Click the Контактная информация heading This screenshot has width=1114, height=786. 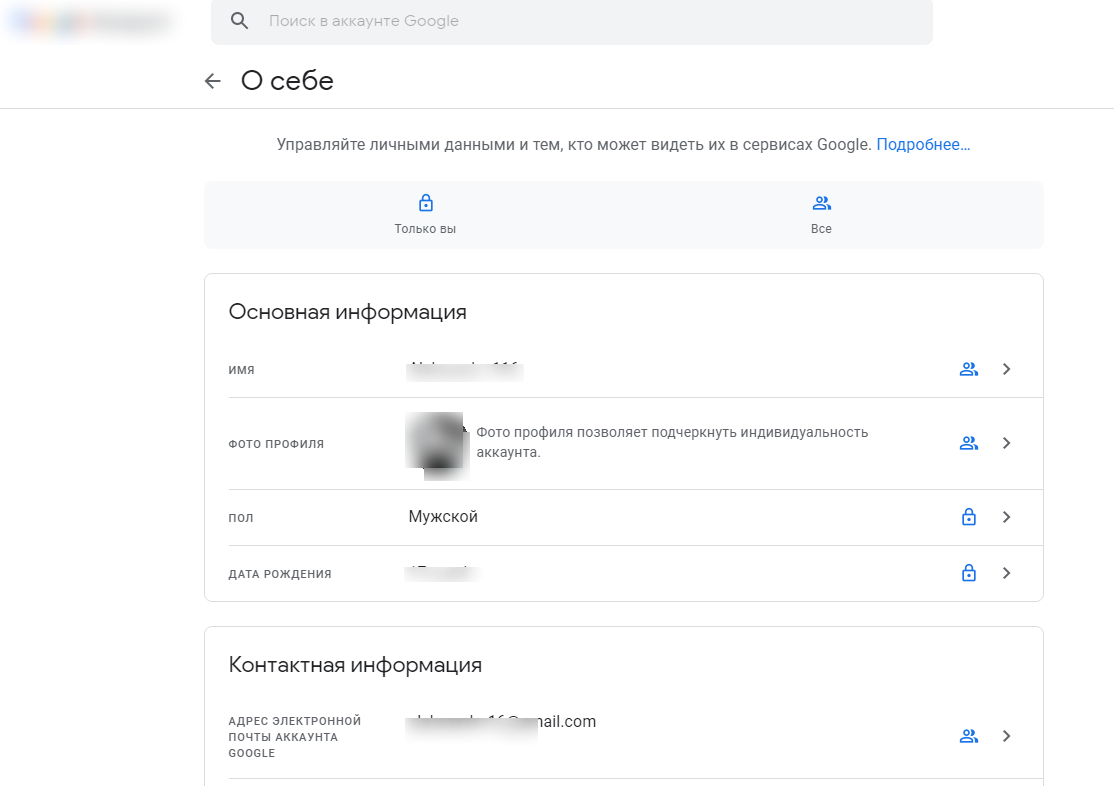[355, 665]
